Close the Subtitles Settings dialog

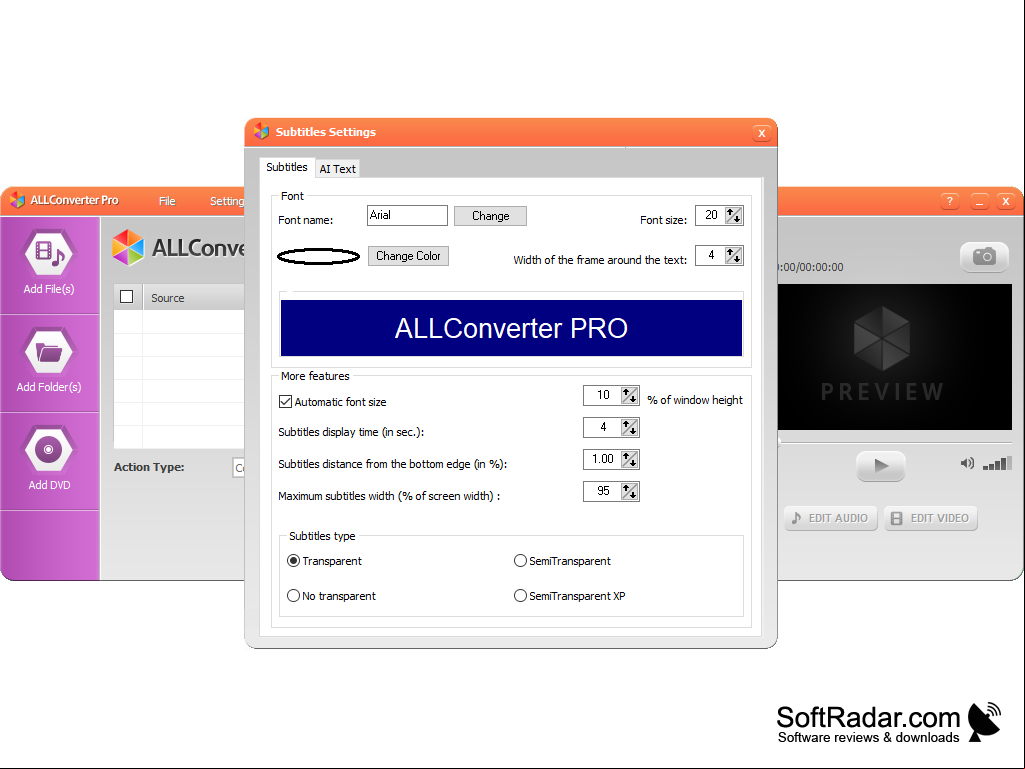tap(762, 133)
